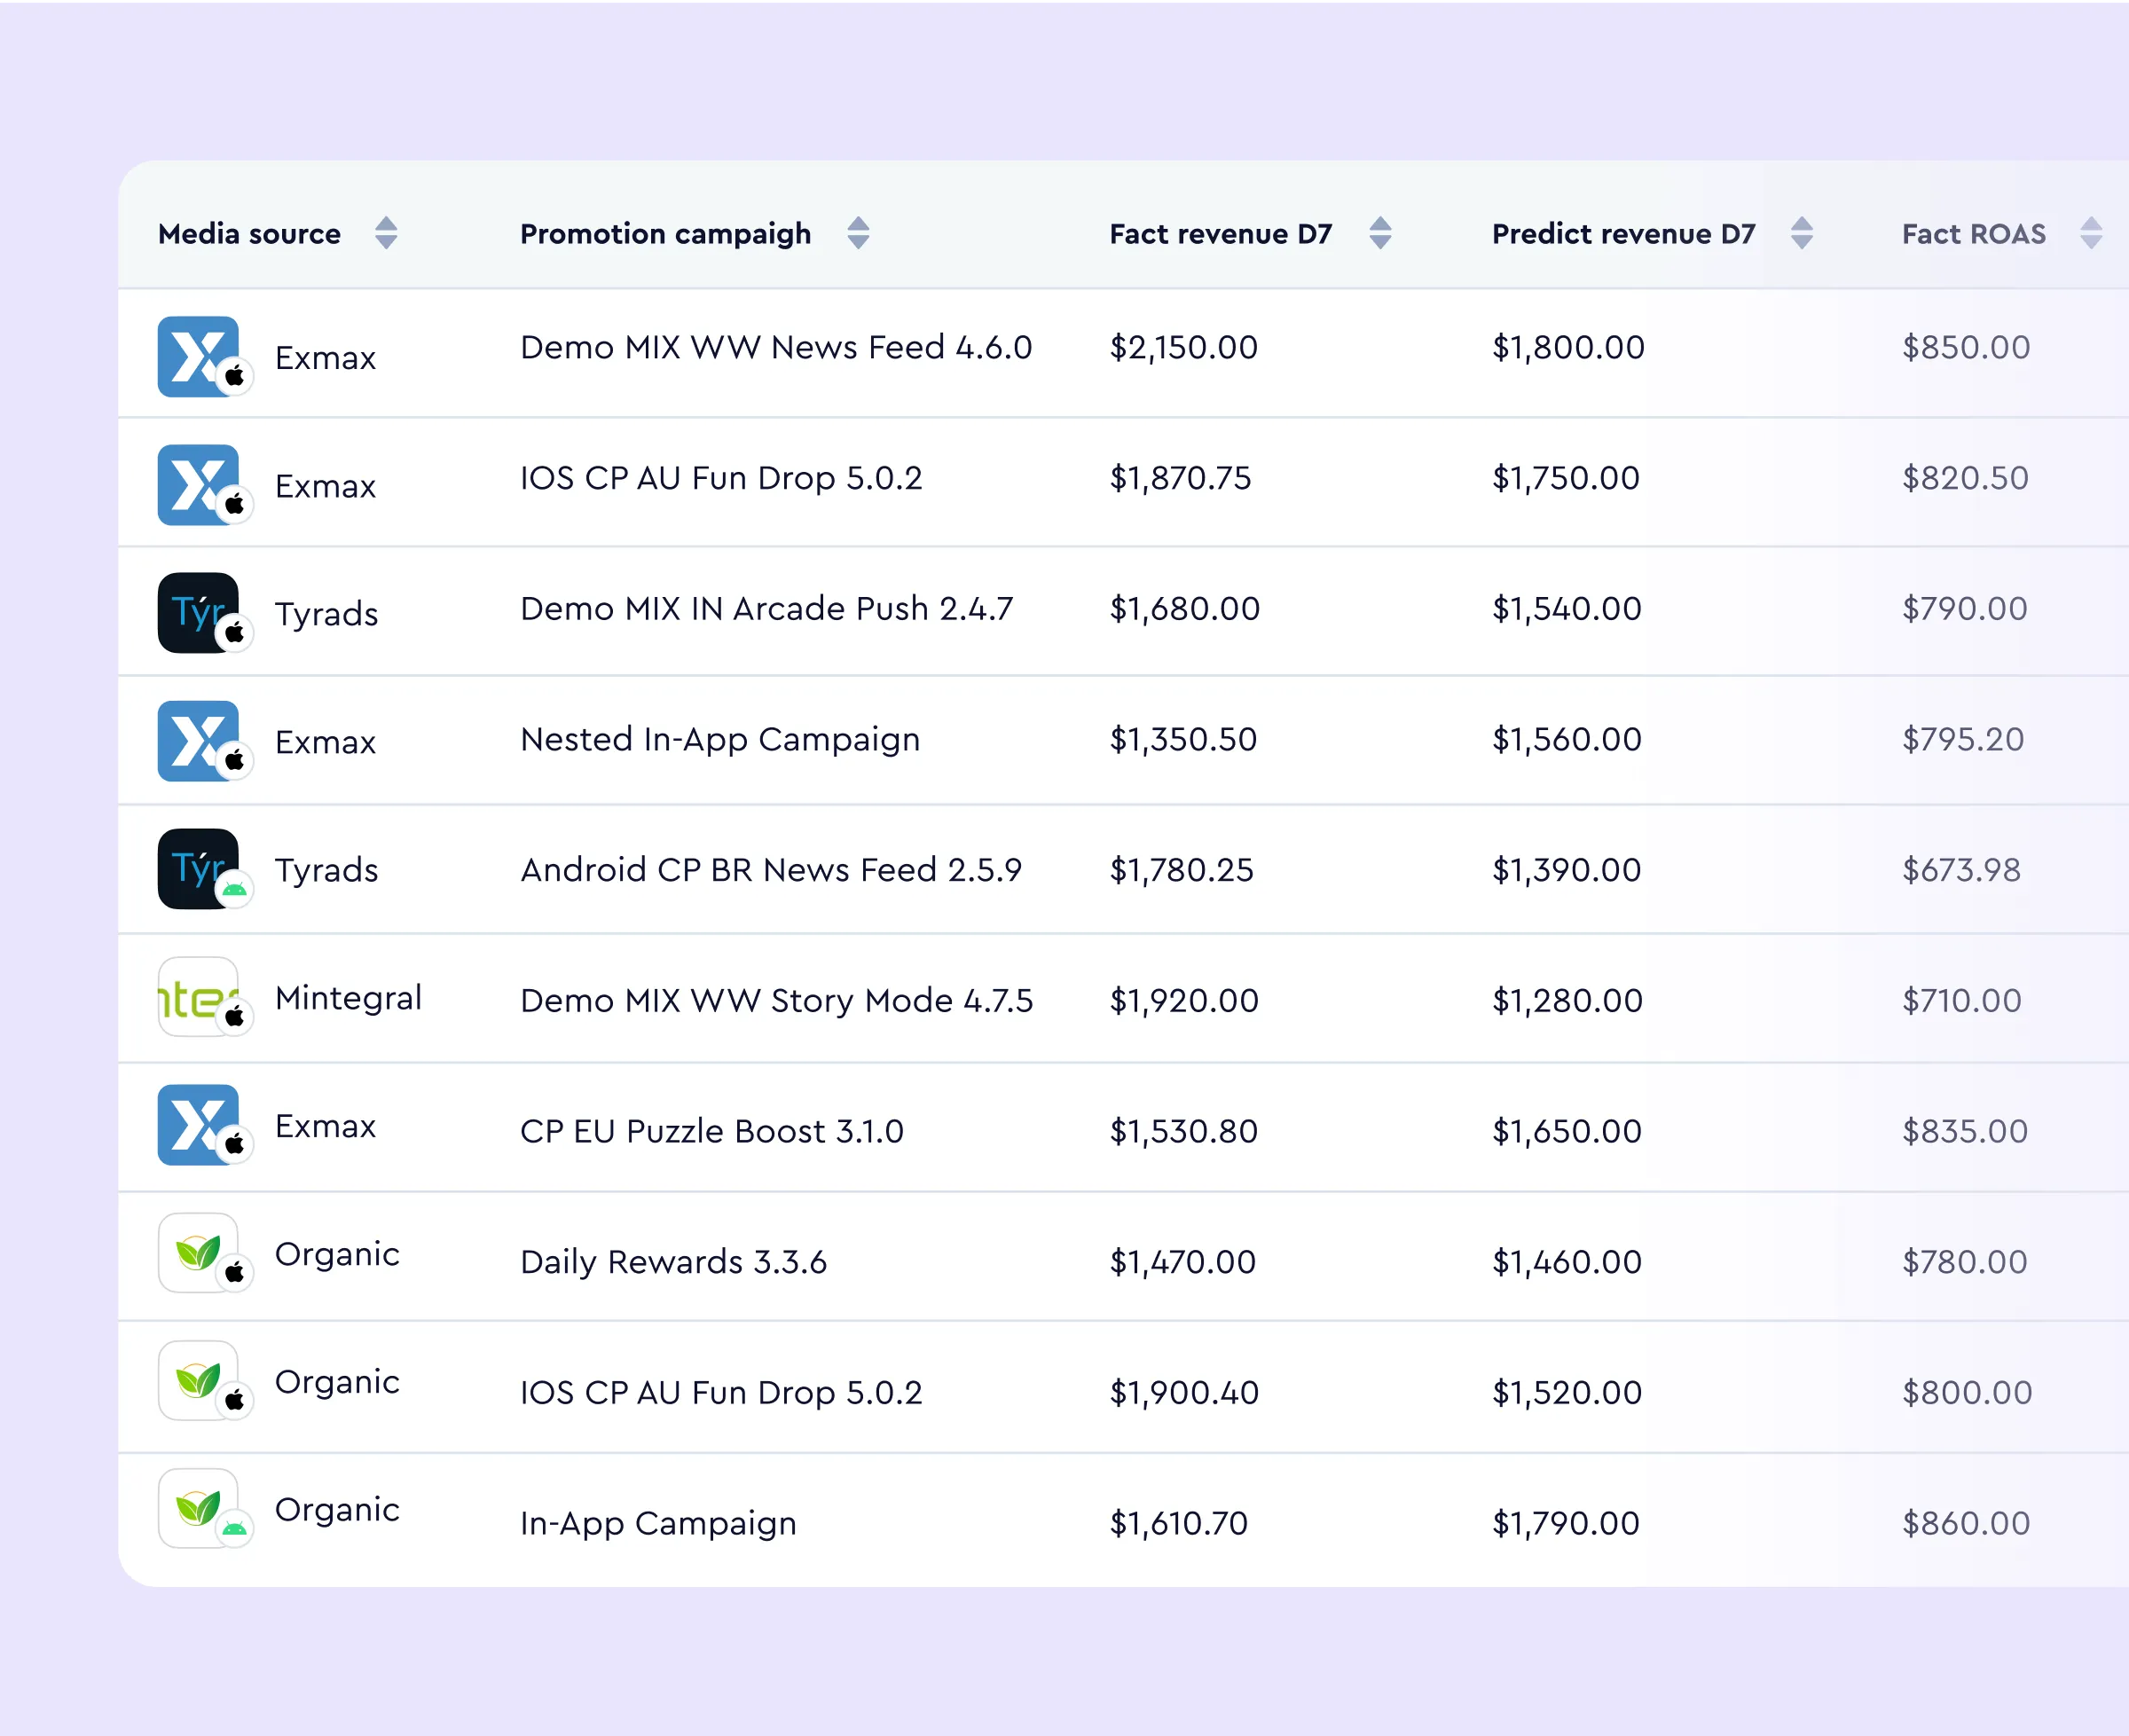The image size is (2129, 1736).
Task: Open the Demo MIX WW Story Mode 4.7.5 campaign
Action: (x=776, y=999)
